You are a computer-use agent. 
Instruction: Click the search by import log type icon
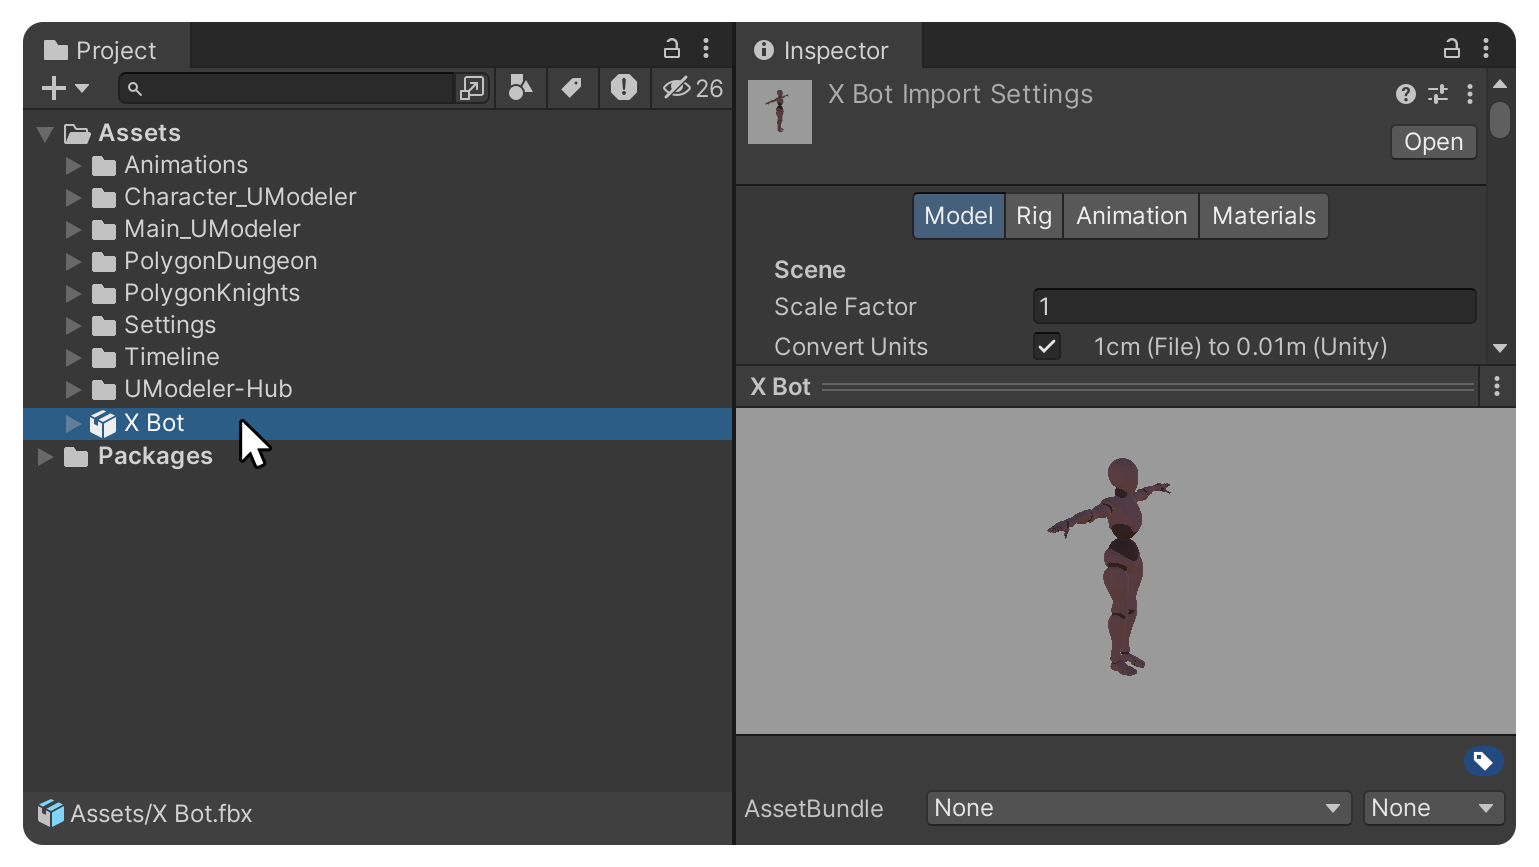click(x=624, y=88)
